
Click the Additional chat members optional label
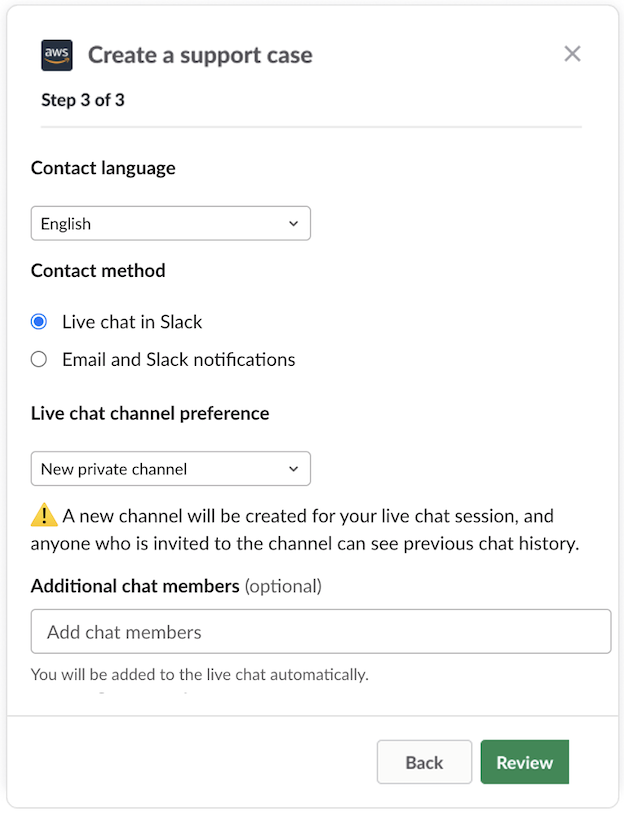pyautogui.click(x=176, y=586)
